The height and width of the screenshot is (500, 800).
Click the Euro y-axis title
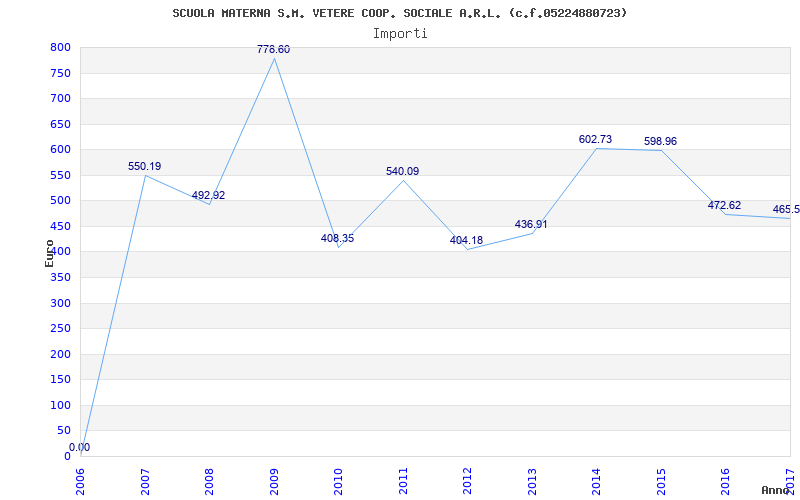49,253
